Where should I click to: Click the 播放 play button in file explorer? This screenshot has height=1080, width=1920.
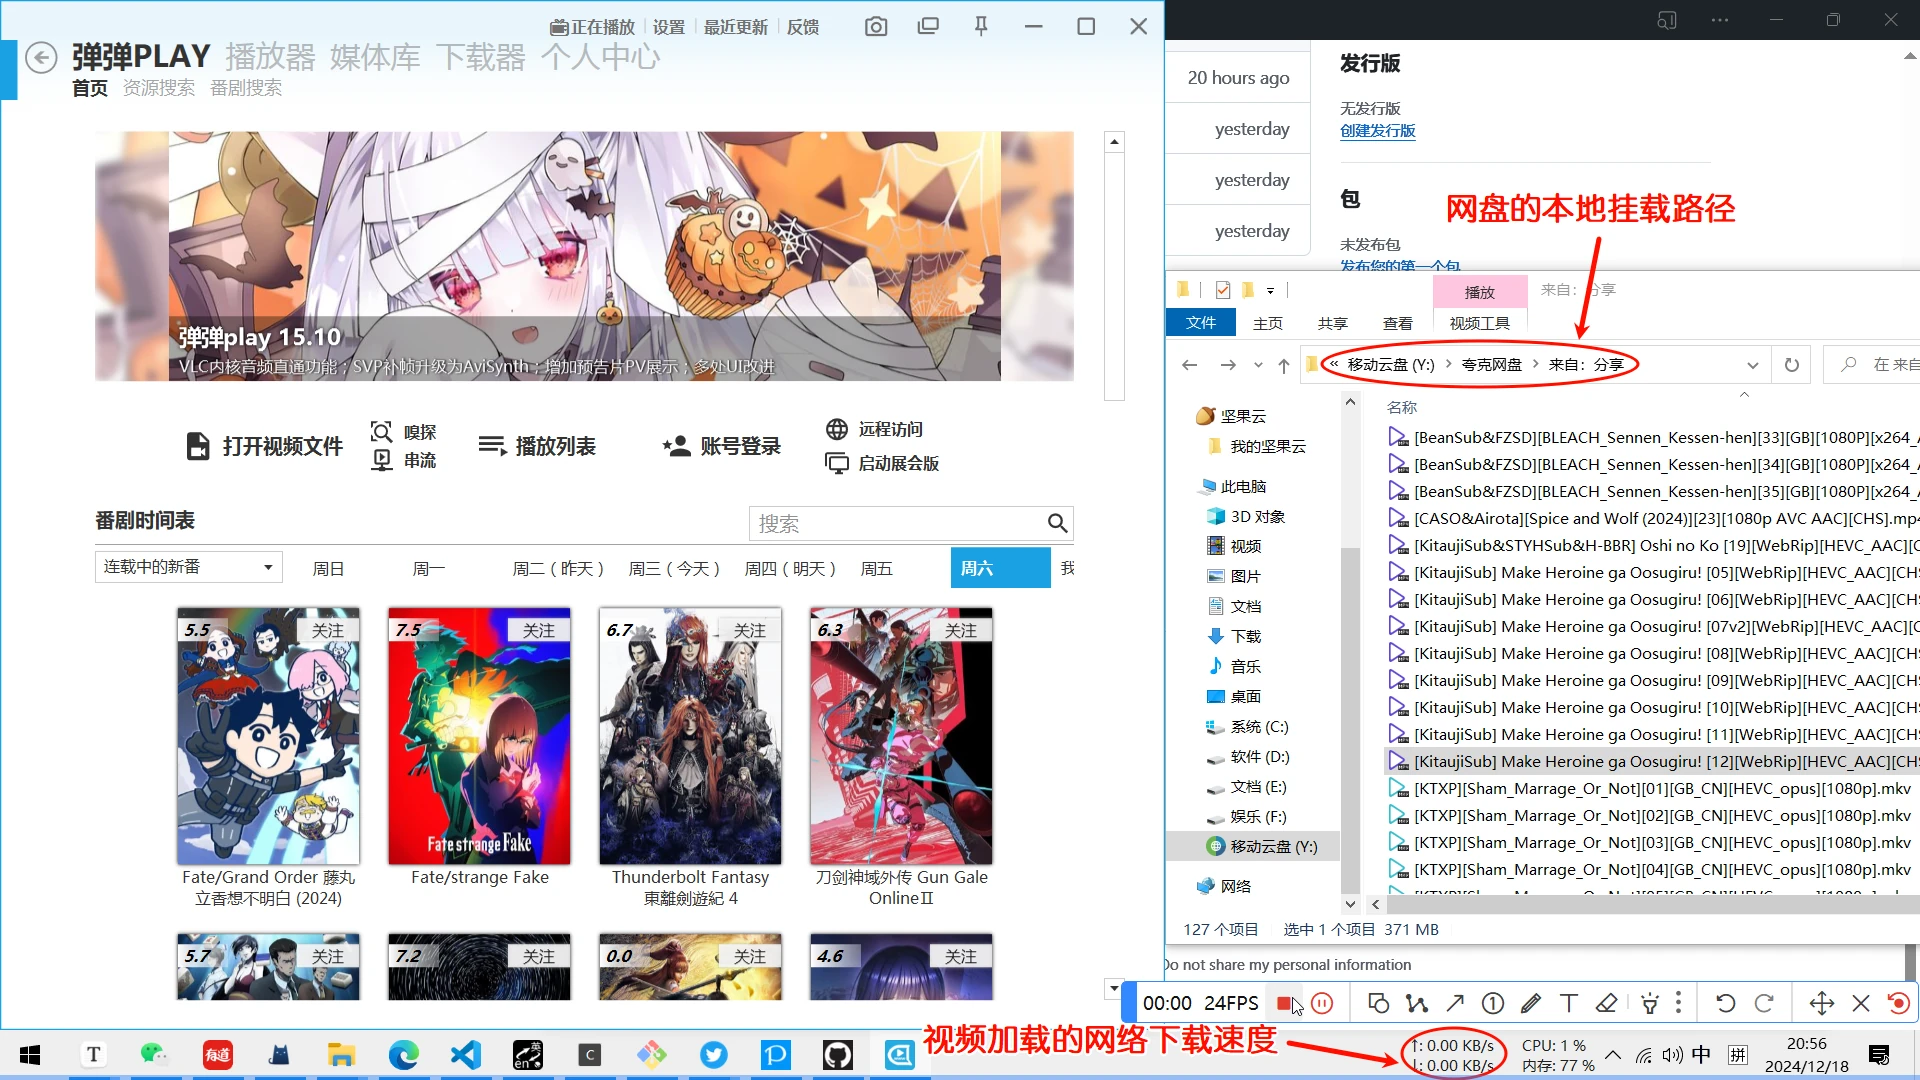pyautogui.click(x=1478, y=291)
